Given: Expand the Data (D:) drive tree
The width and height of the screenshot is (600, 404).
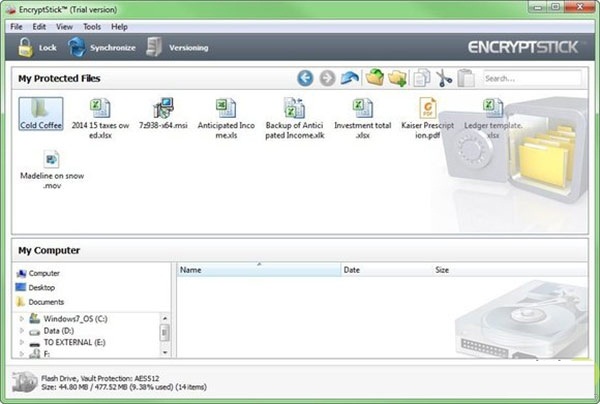Looking at the screenshot, I should pyautogui.click(x=22, y=329).
